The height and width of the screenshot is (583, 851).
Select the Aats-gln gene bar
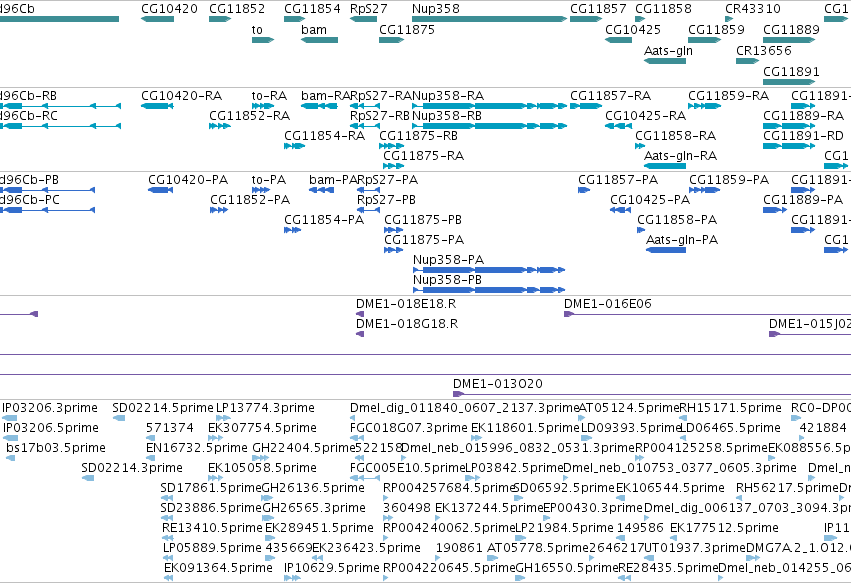click(x=665, y=61)
